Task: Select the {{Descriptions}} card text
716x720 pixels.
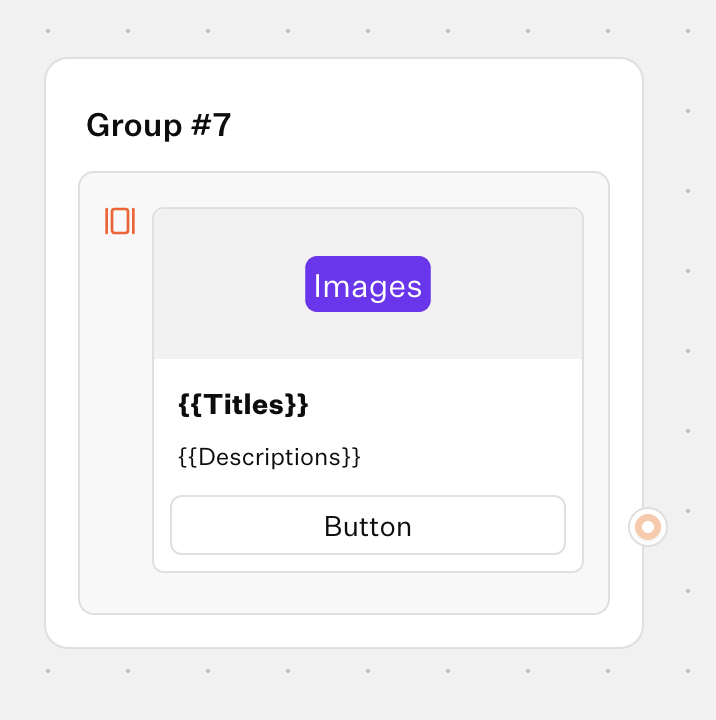Action: pyautogui.click(x=269, y=457)
